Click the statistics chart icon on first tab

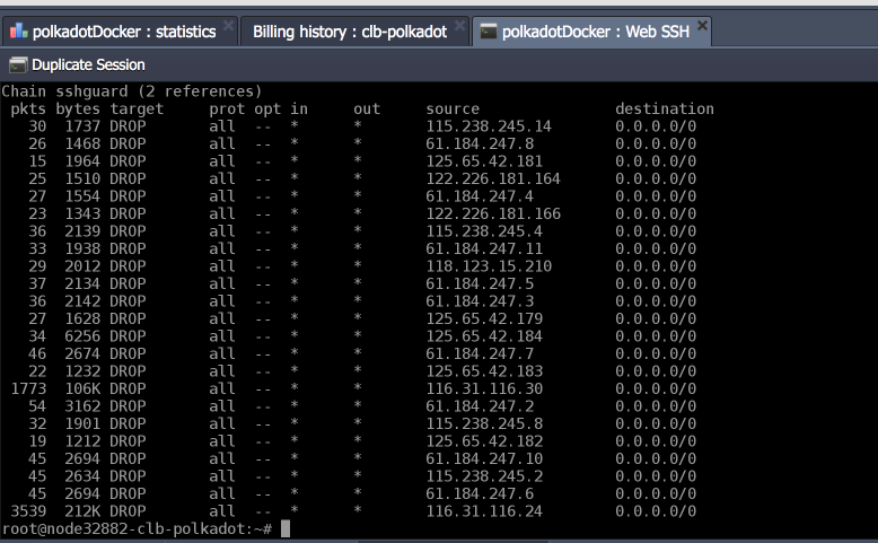click(18, 32)
